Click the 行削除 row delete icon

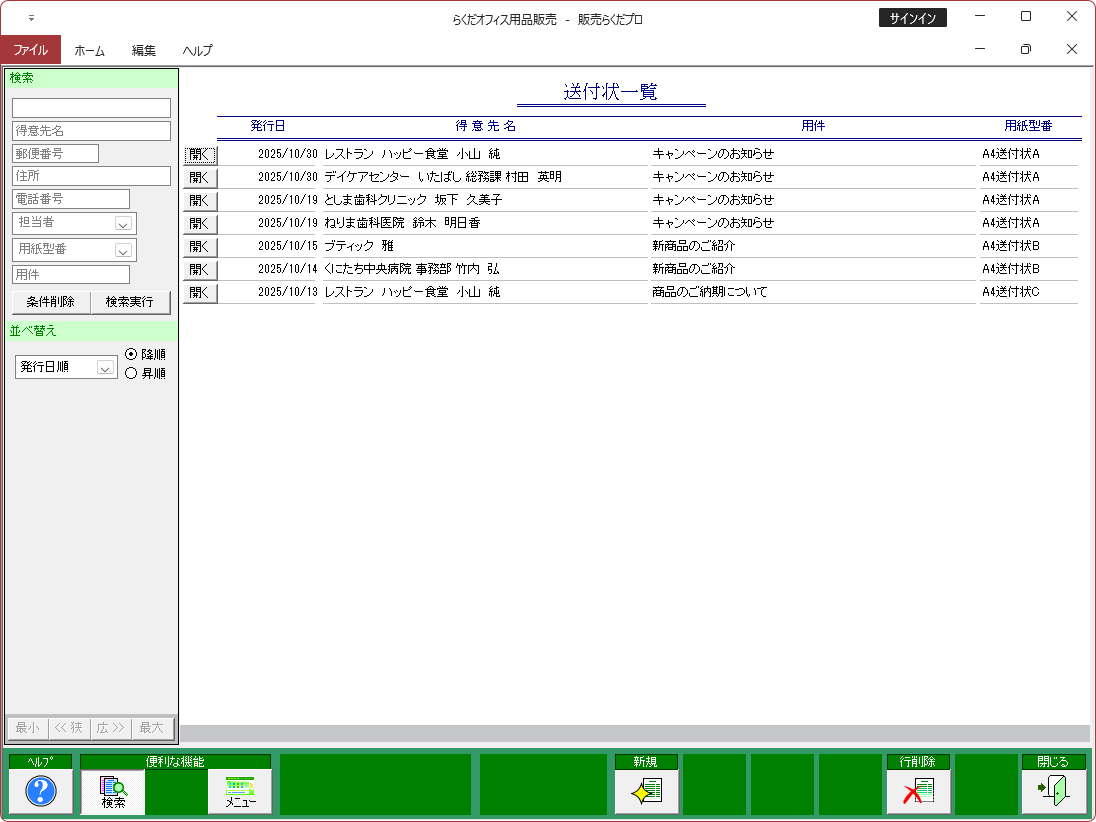pyautogui.click(x=918, y=791)
